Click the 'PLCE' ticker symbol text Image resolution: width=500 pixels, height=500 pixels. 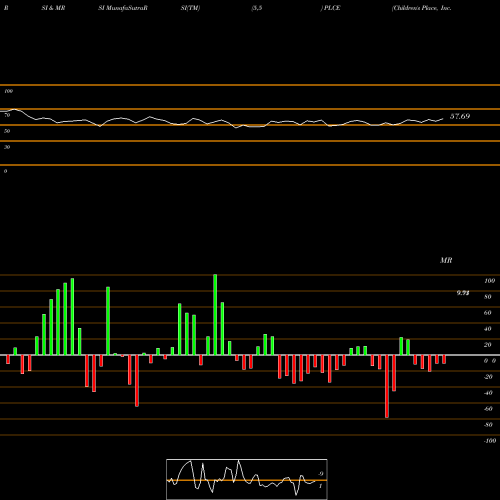[332, 8]
